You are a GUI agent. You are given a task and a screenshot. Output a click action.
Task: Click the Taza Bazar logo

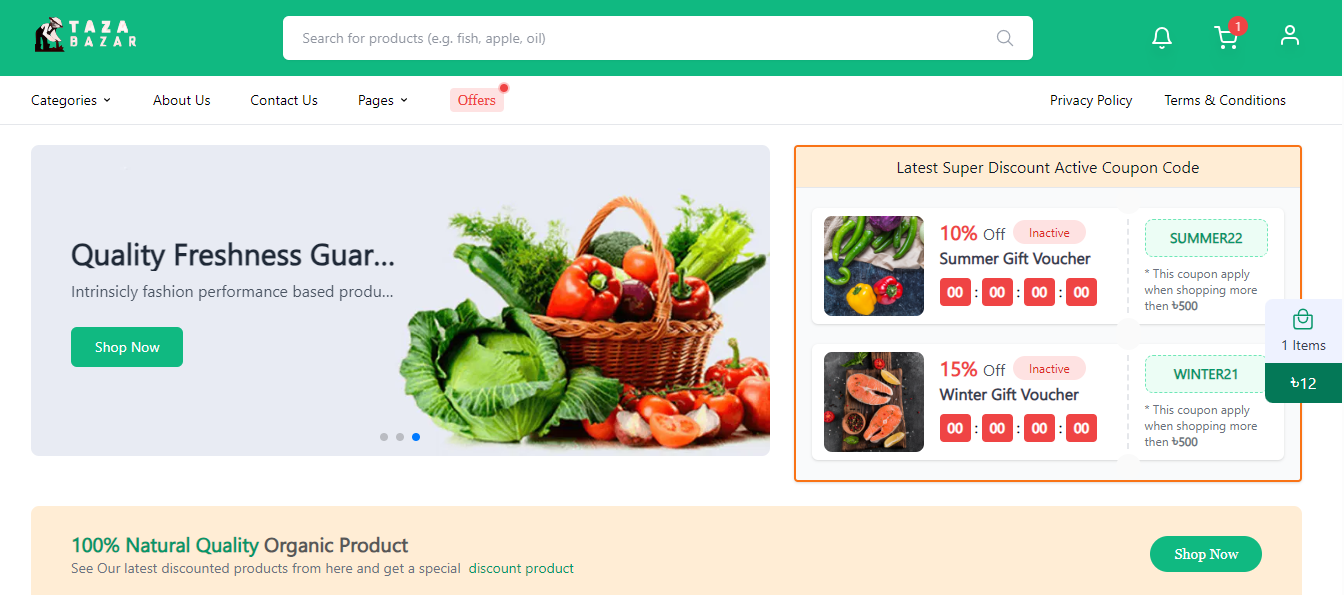tap(85, 36)
